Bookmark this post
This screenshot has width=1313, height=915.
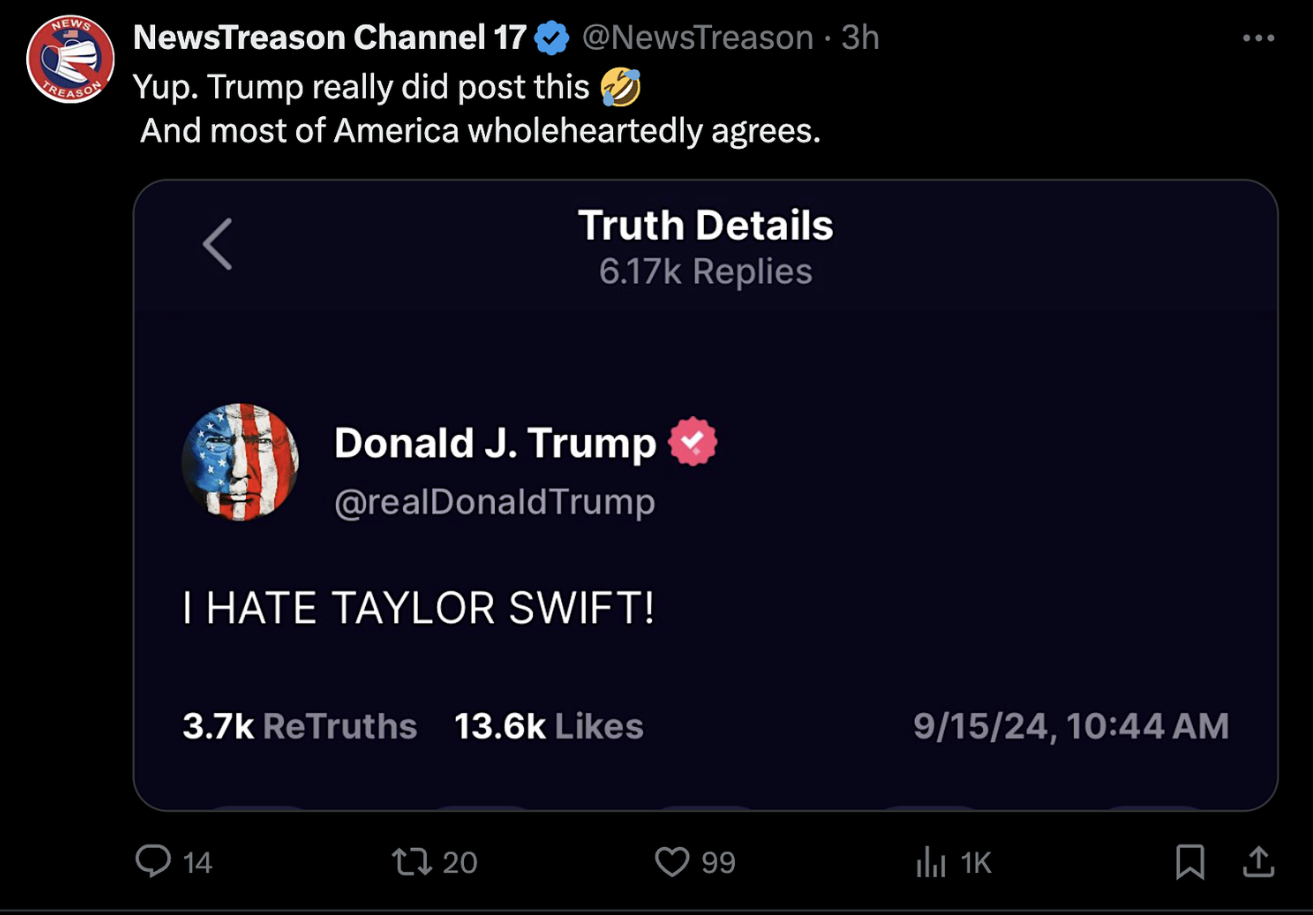pyautogui.click(x=1190, y=861)
